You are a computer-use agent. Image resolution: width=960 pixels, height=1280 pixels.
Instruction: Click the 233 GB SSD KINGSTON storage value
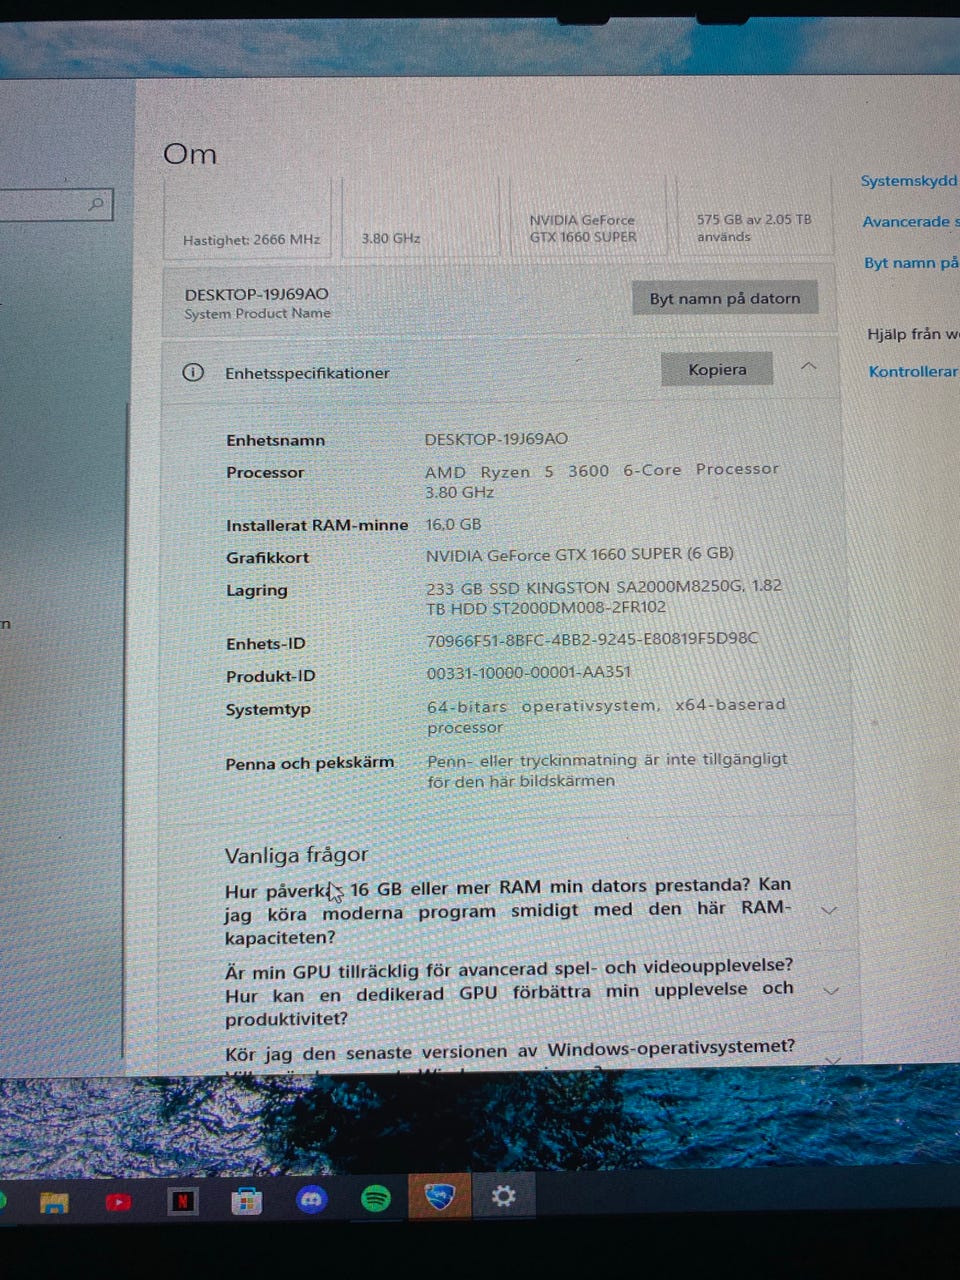pos(604,596)
